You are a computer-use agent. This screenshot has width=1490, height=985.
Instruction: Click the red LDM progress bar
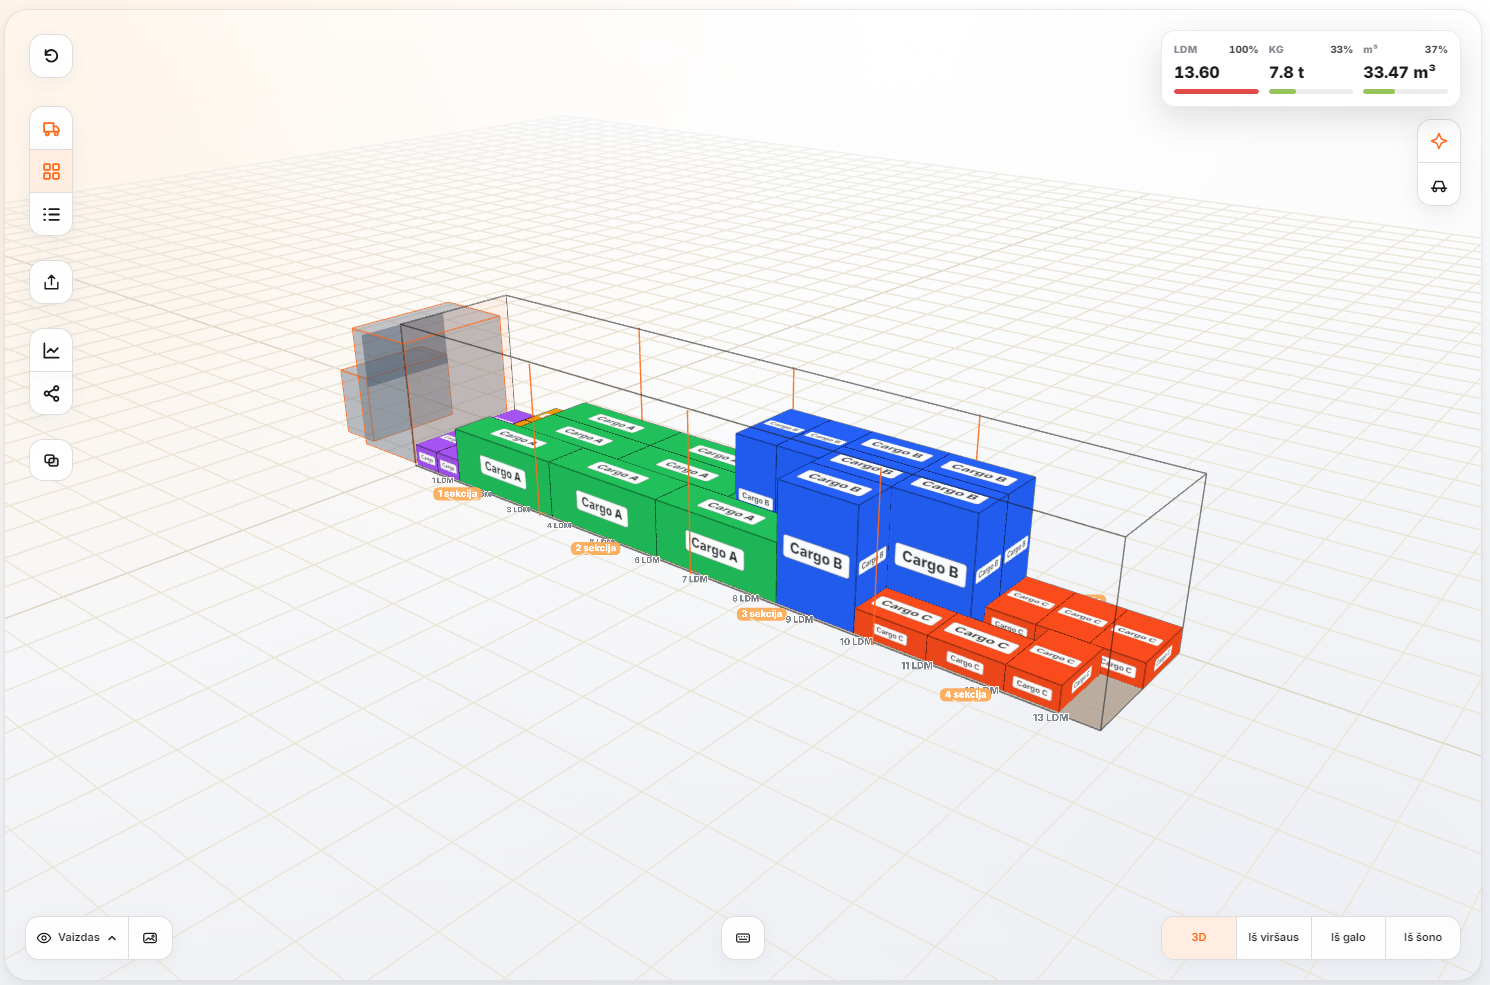pos(1216,91)
